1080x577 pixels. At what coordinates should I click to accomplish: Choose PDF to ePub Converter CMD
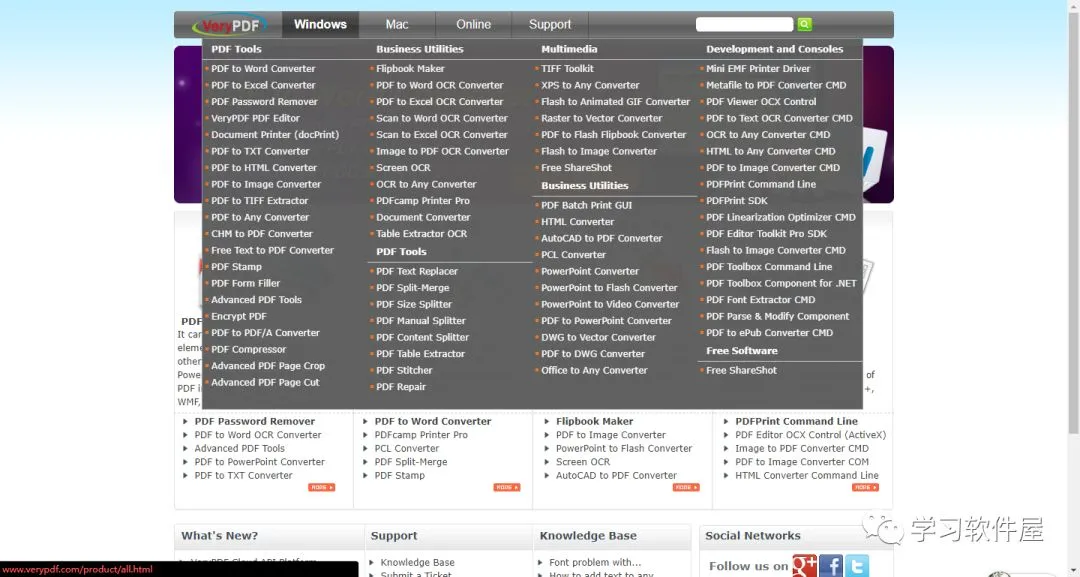[x=769, y=333]
